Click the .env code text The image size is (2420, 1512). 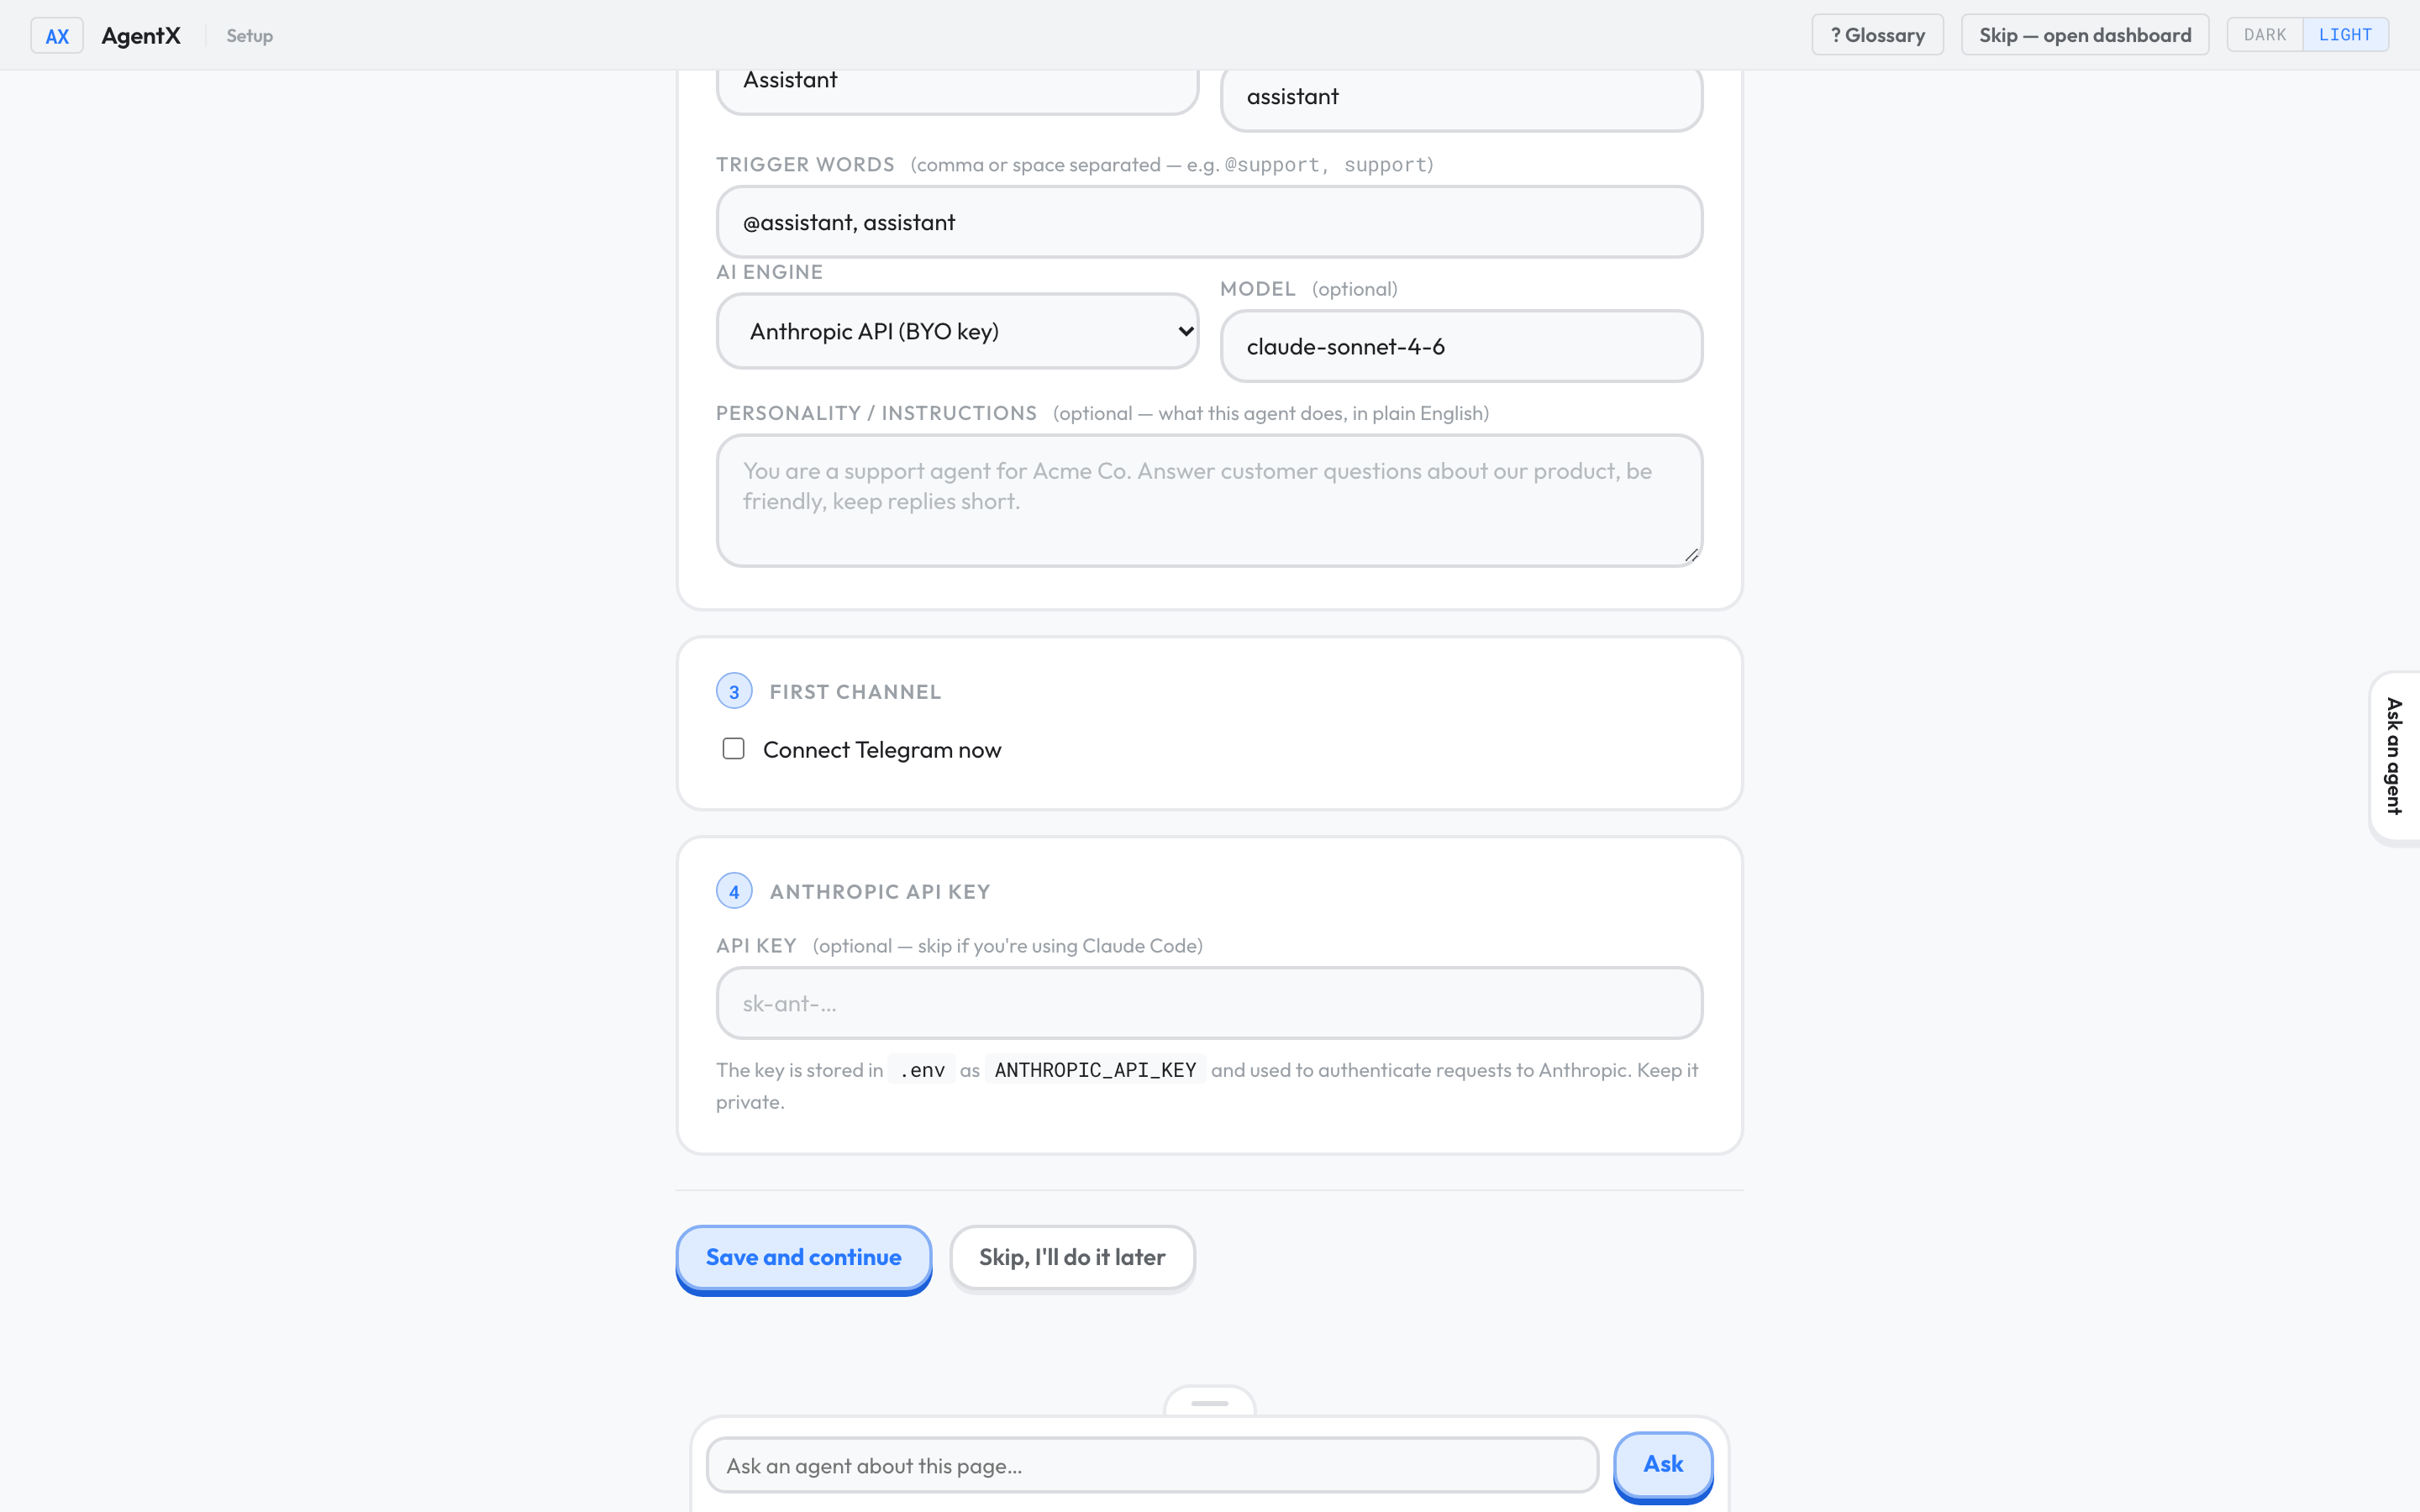(x=921, y=1070)
